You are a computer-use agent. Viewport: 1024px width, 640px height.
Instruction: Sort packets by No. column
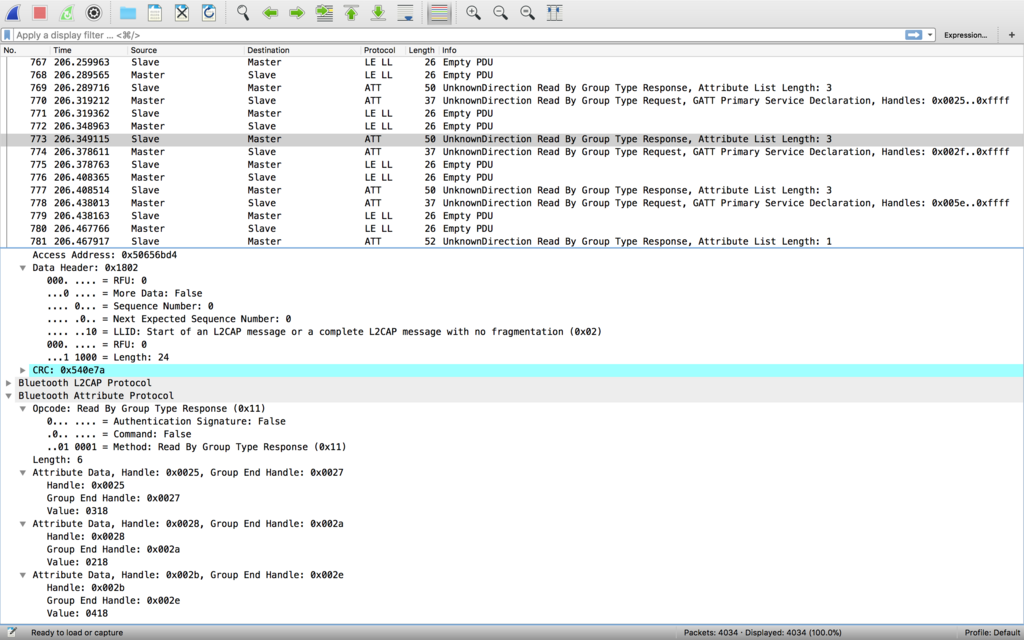25,50
